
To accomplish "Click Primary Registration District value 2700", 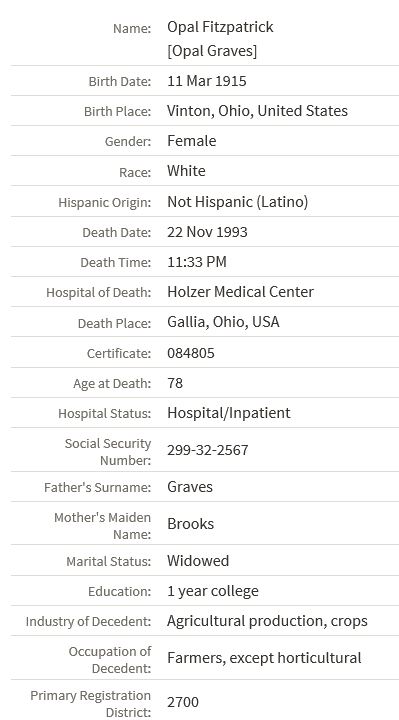I will pyautogui.click(x=183, y=702).
